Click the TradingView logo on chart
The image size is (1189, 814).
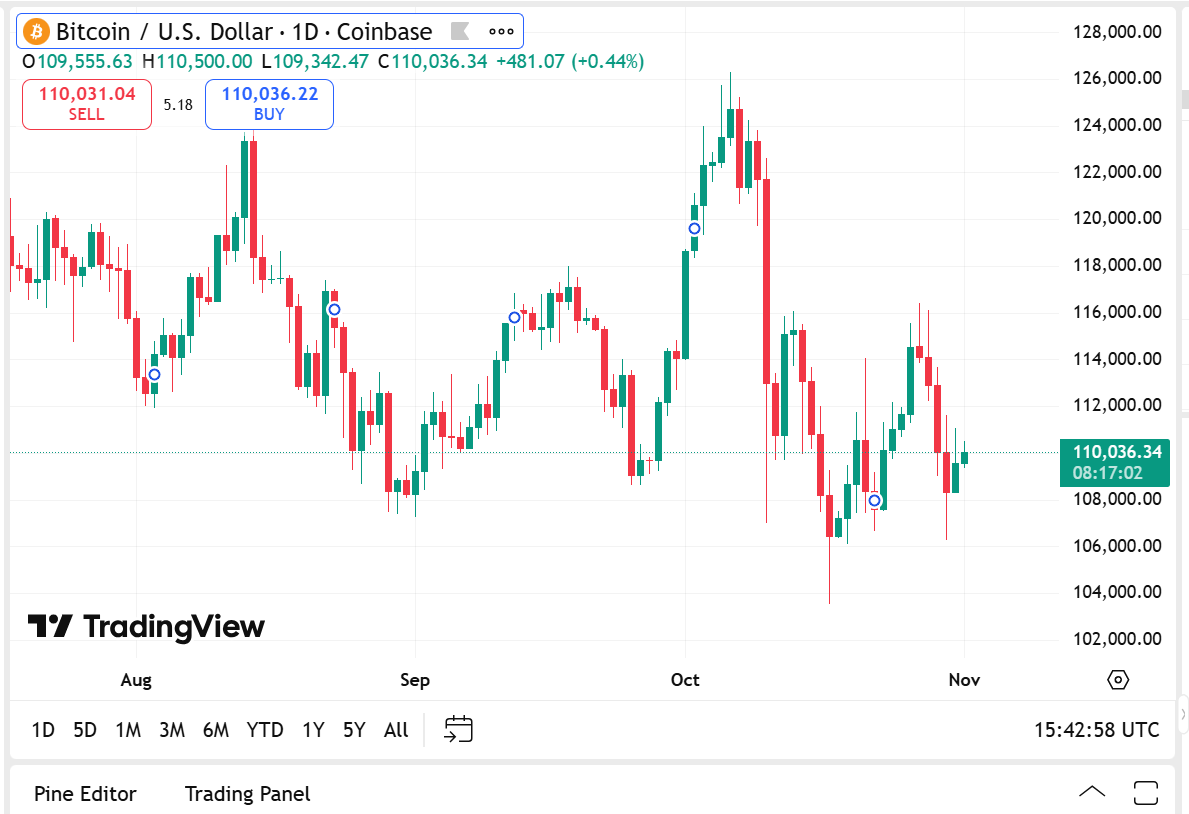[146, 627]
